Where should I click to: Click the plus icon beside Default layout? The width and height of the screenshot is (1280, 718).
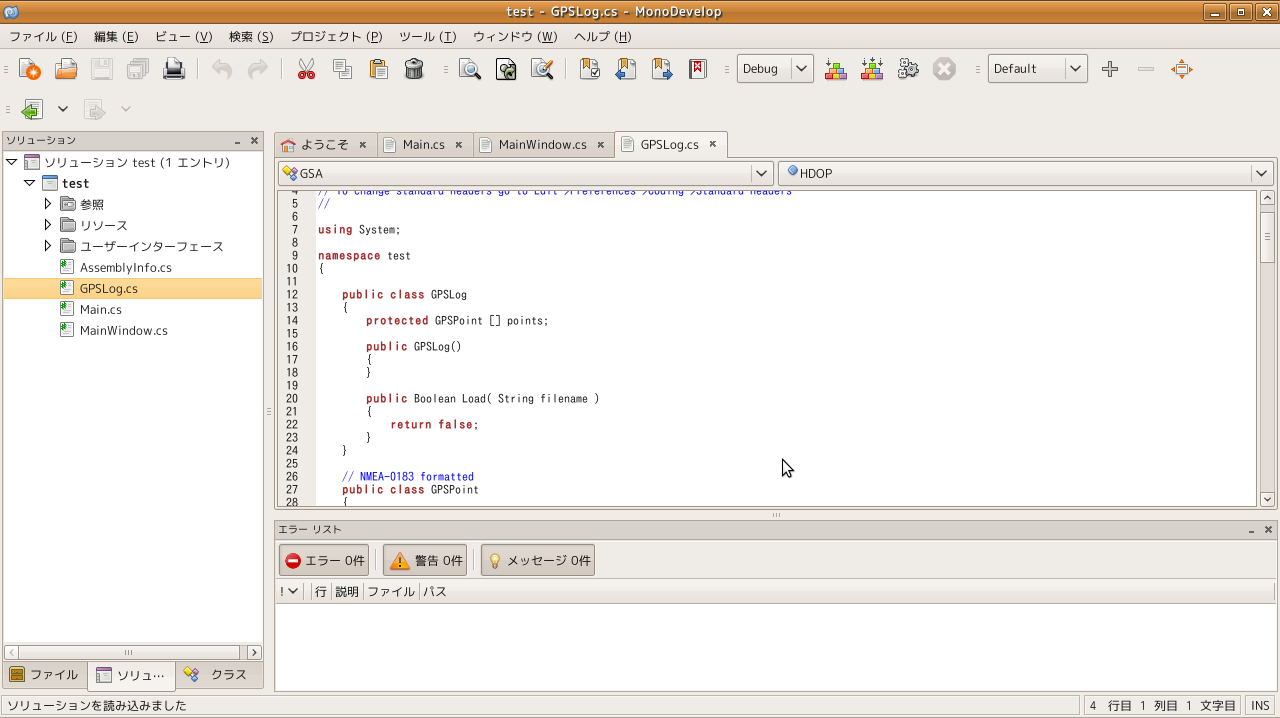point(1110,69)
